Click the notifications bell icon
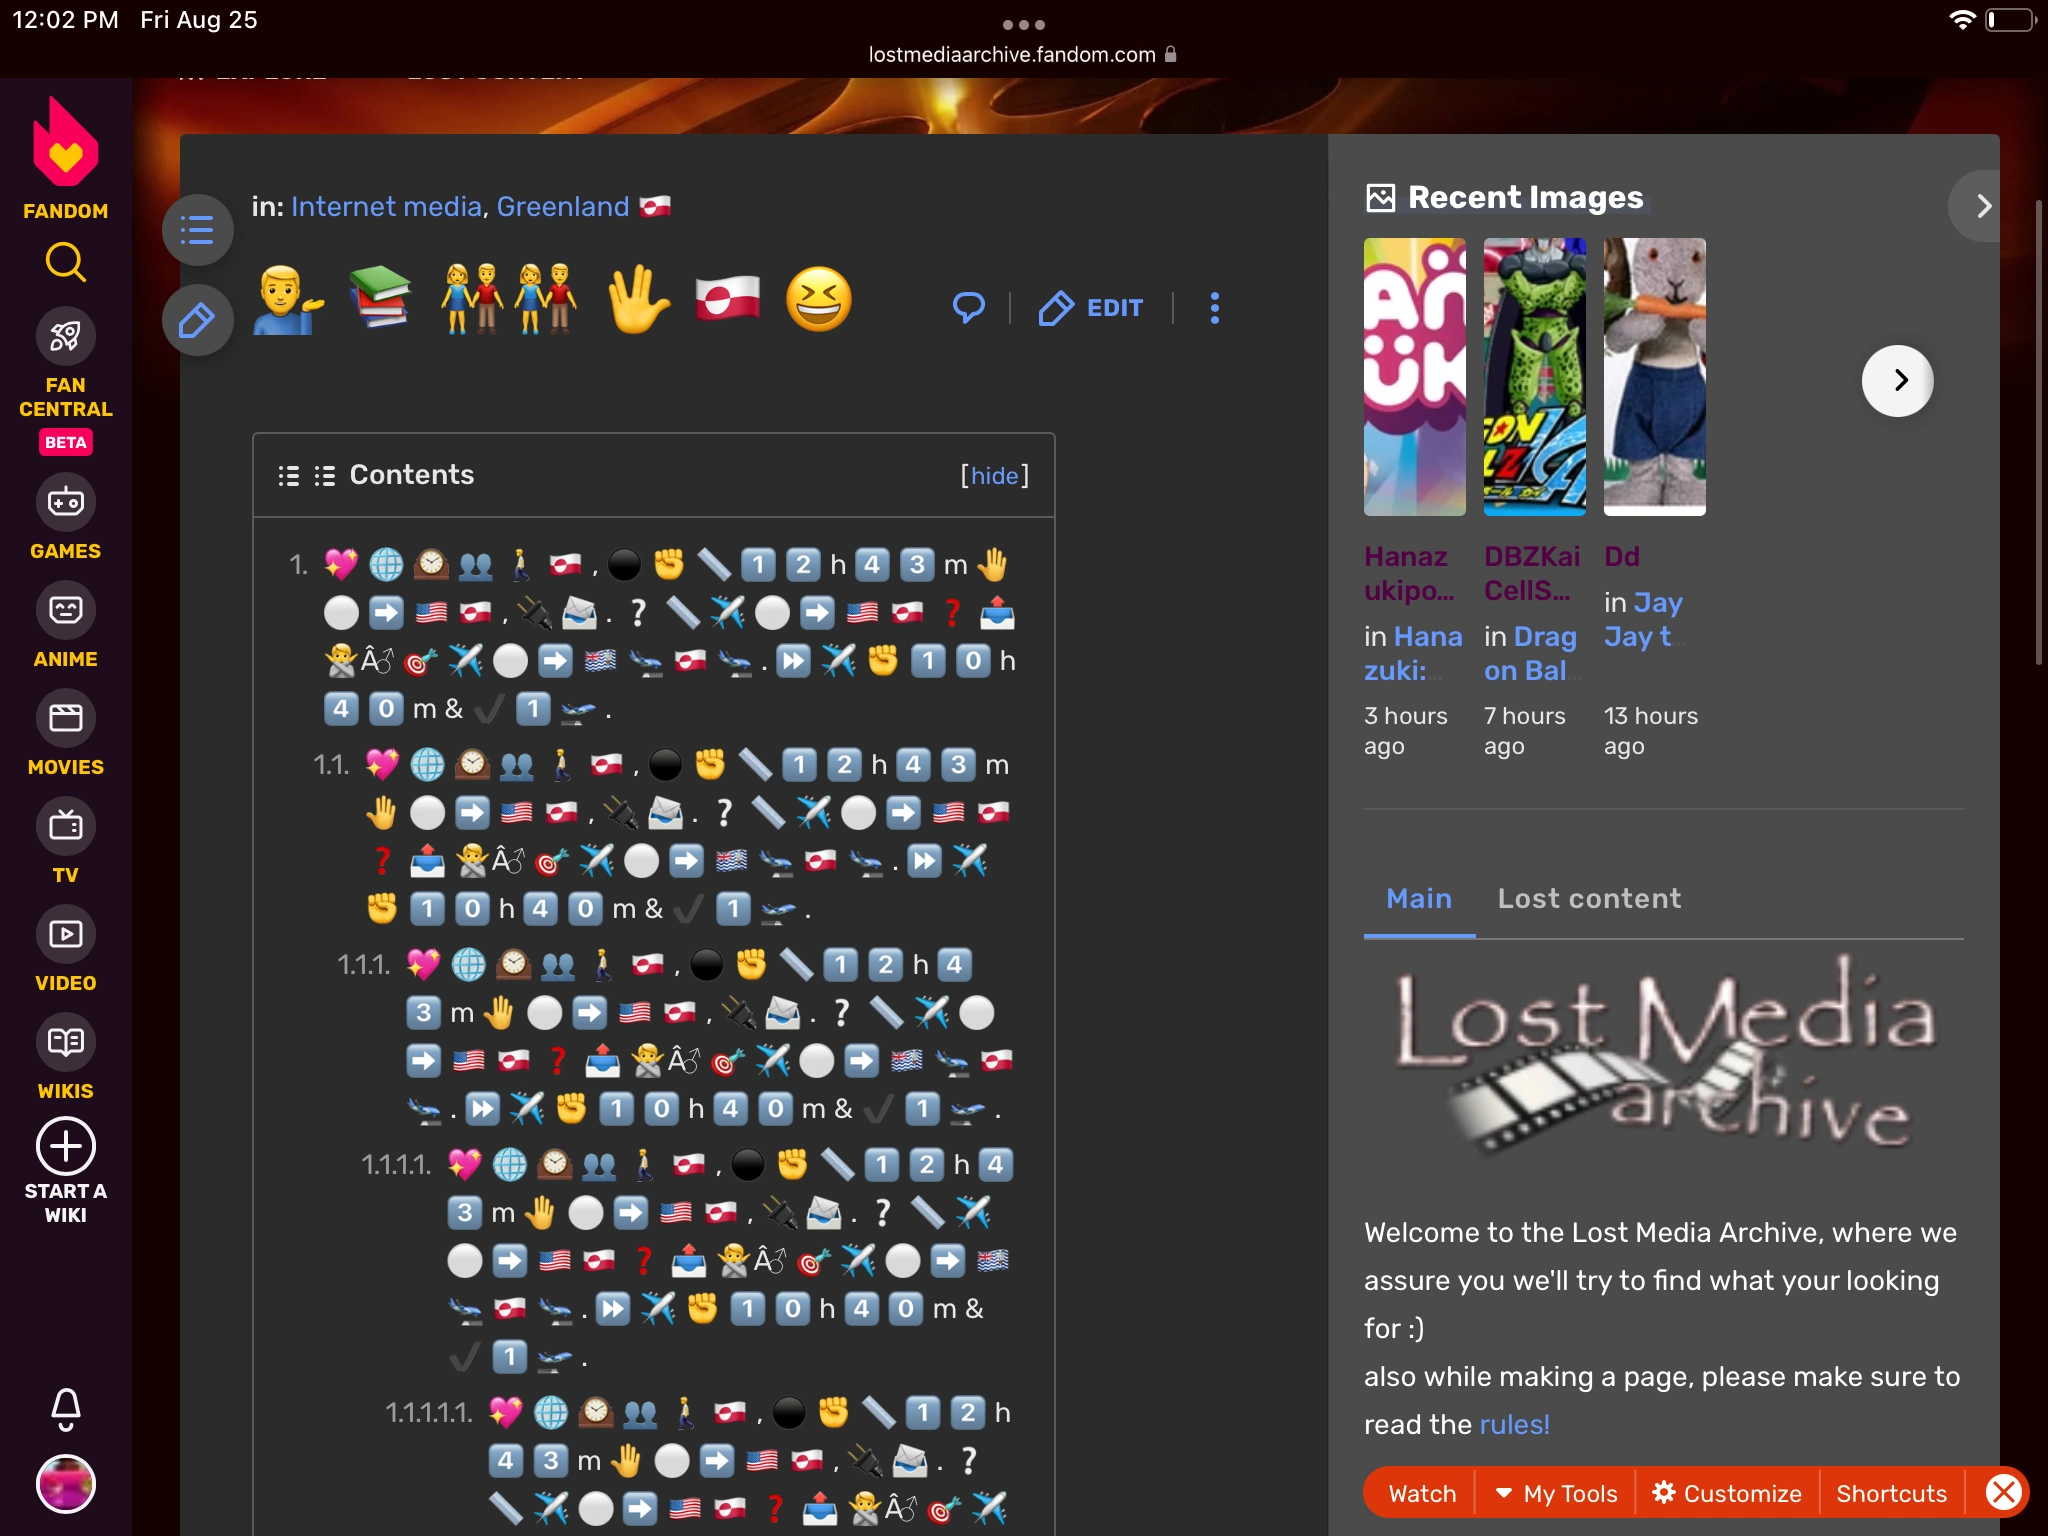Screen dimensions: 2048x1536 [65, 1408]
